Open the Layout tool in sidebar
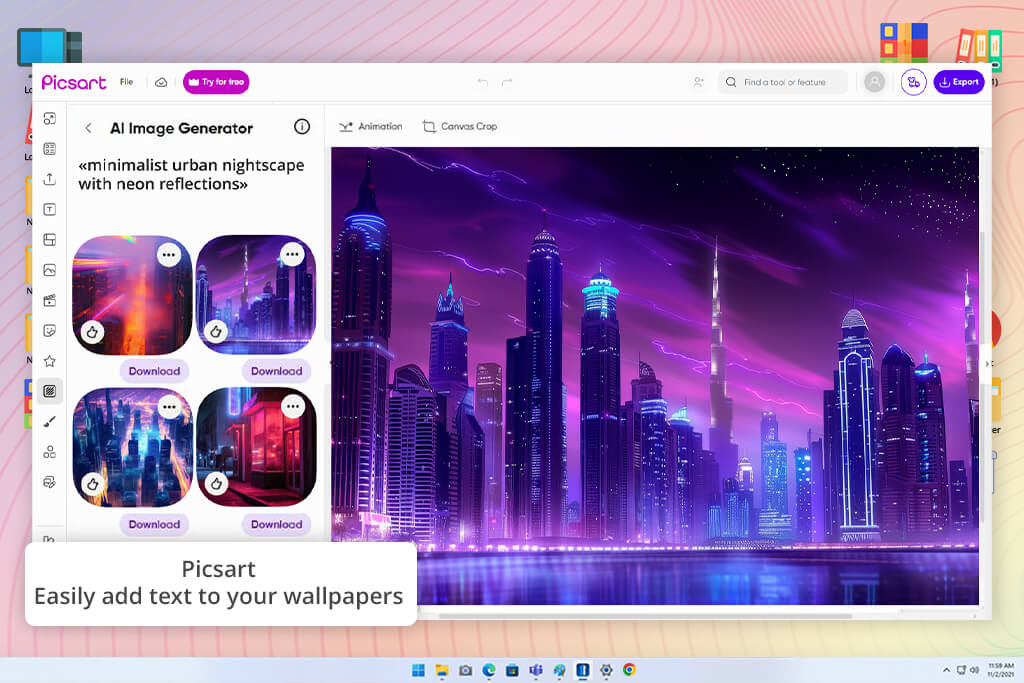The image size is (1024, 683). [x=50, y=118]
